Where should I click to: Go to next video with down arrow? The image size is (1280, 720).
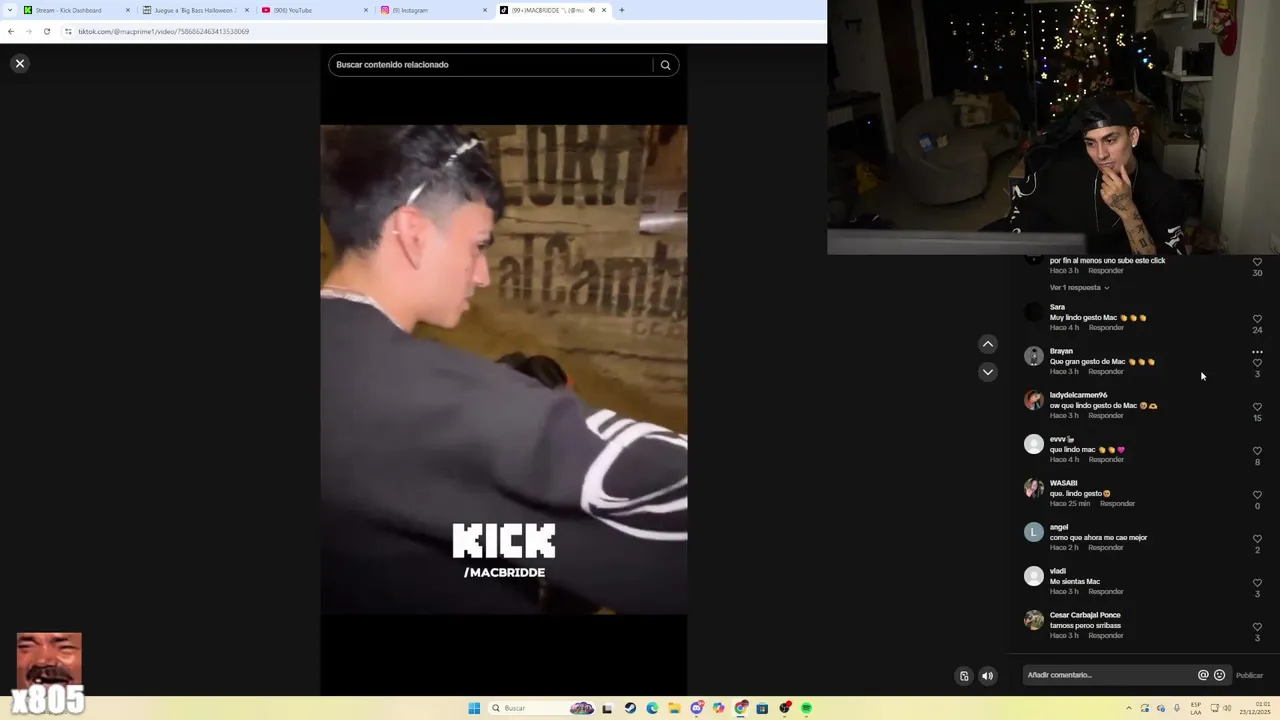pyautogui.click(x=987, y=372)
